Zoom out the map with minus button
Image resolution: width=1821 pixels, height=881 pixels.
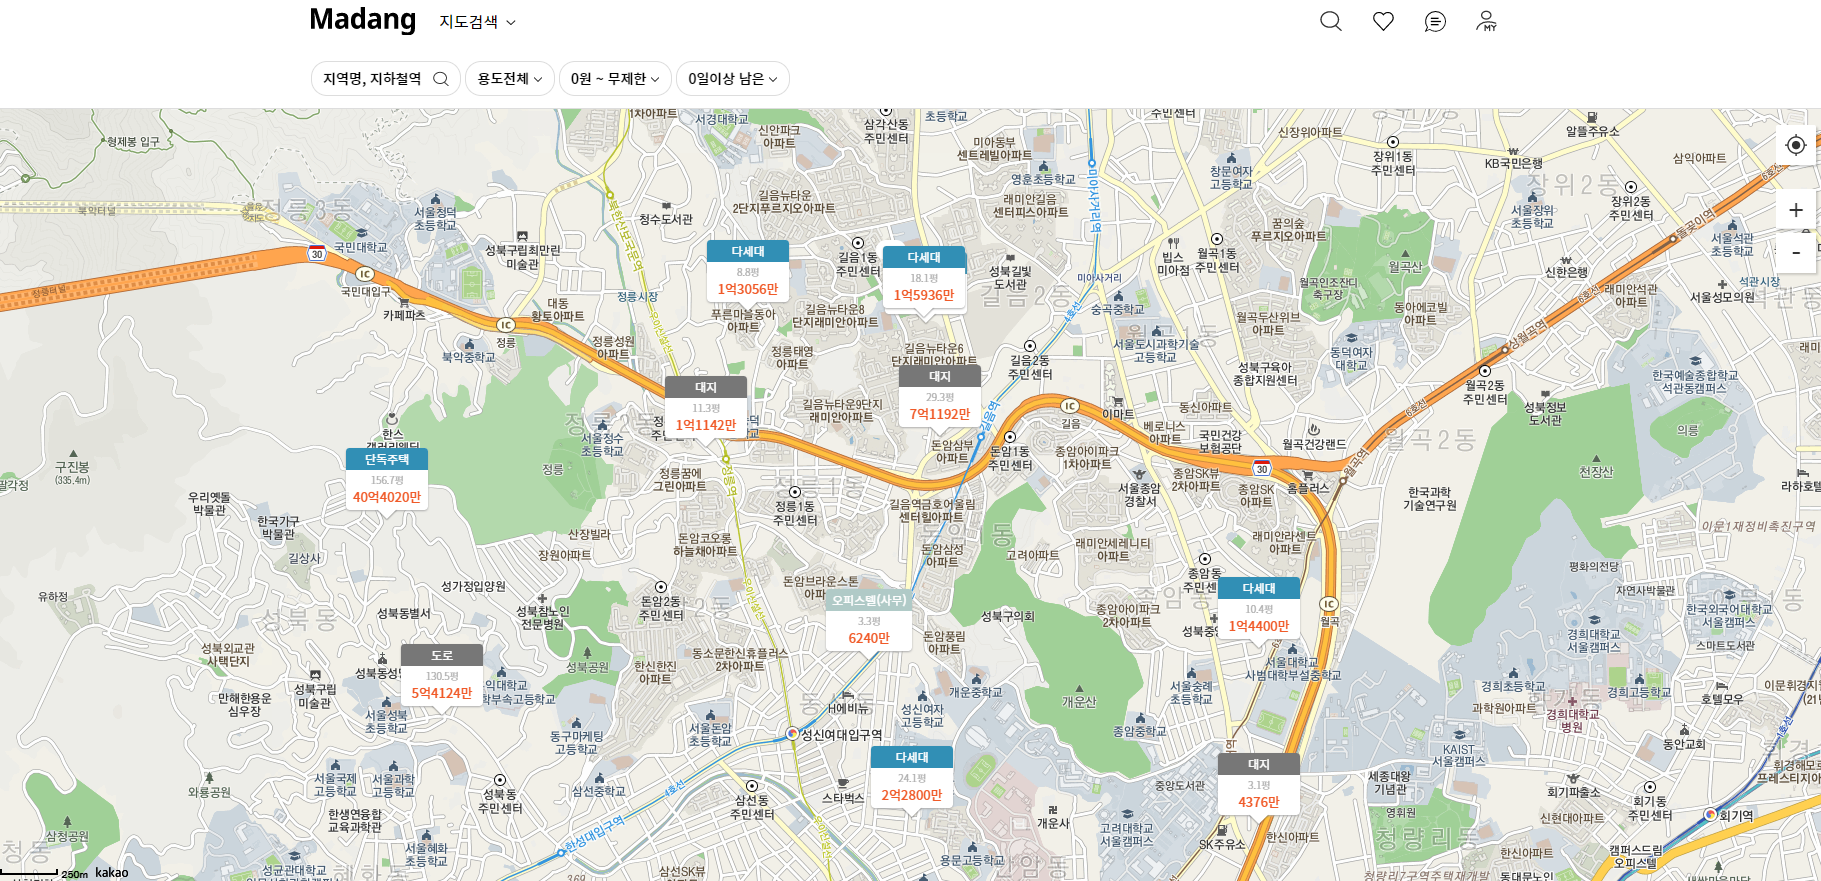click(x=1796, y=252)
